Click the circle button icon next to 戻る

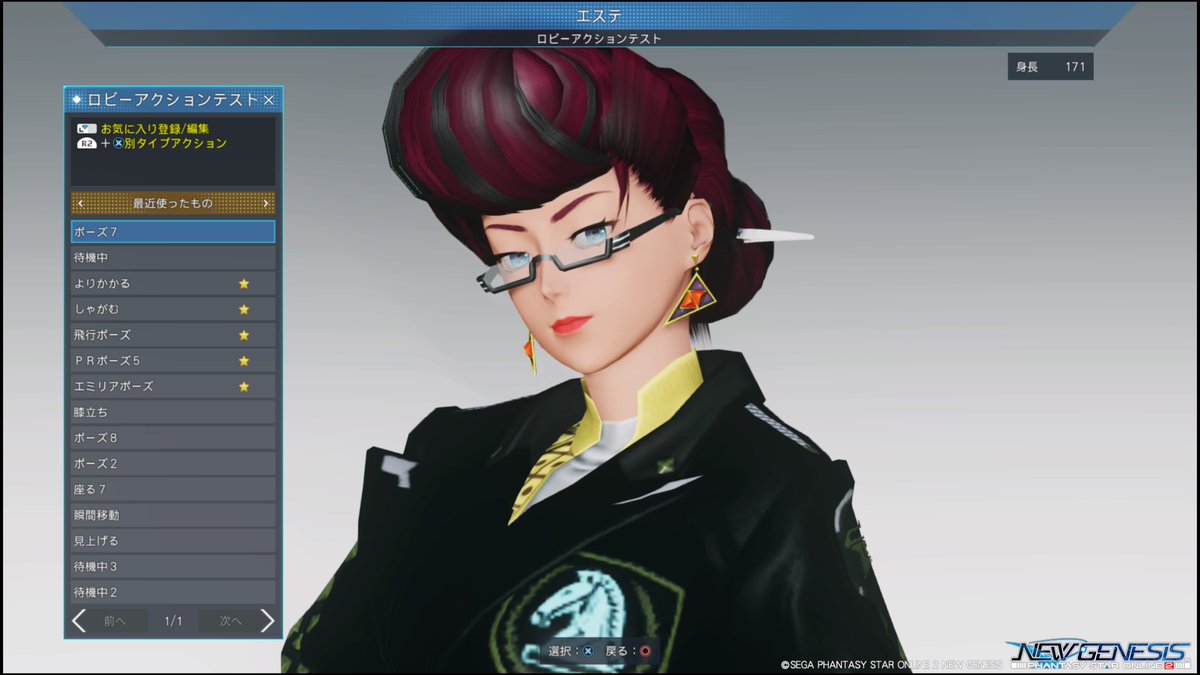point(645,651)
